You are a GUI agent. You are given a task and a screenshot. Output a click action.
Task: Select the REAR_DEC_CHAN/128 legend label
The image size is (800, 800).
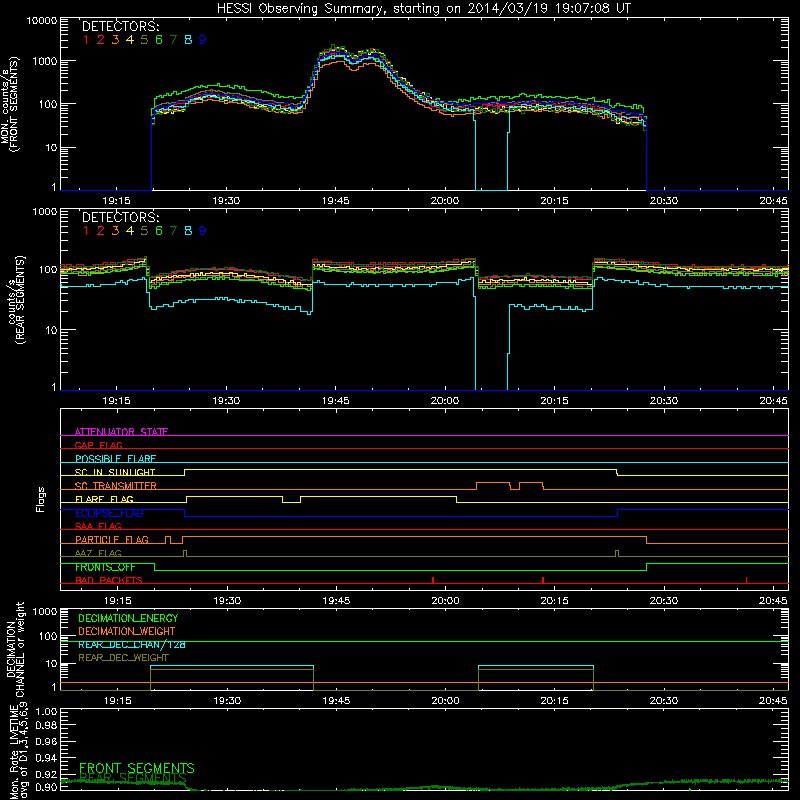[x=132, y=644]
